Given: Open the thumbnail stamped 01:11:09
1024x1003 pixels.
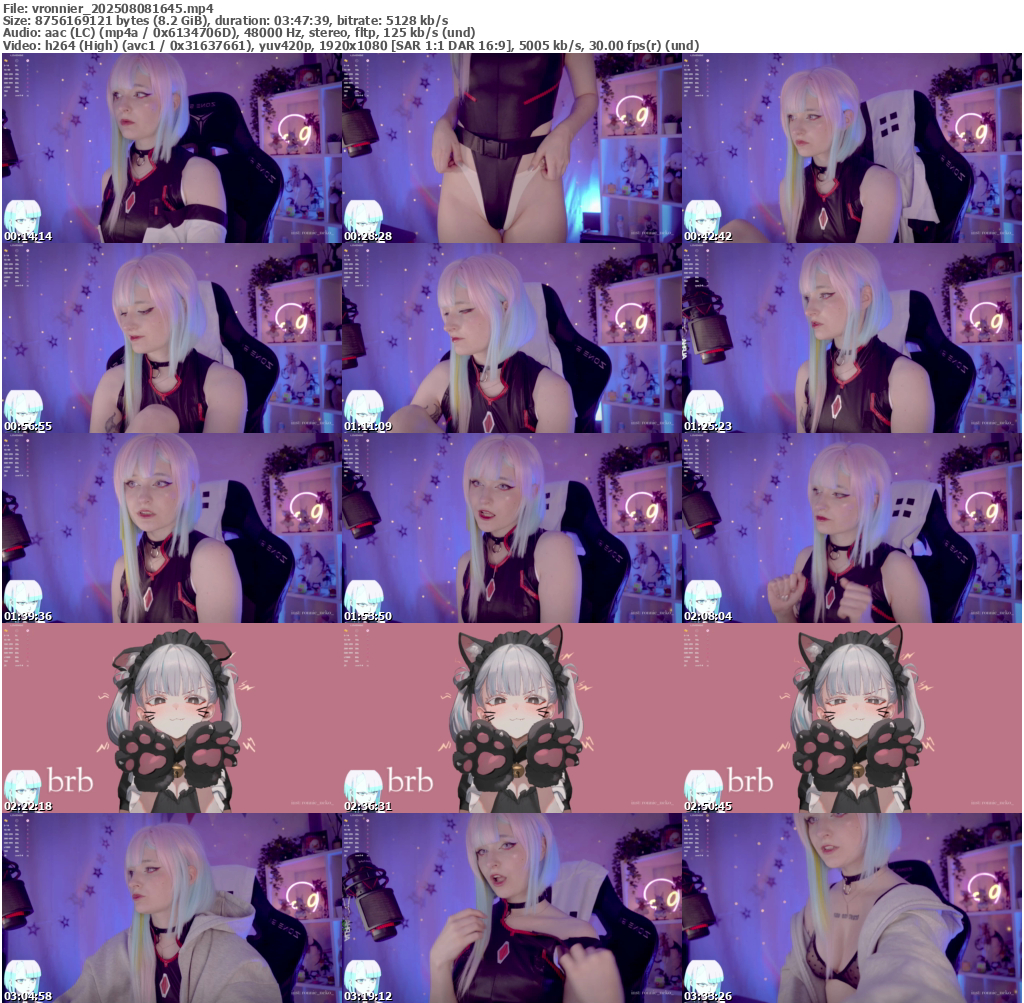Looking at the screenshot, I should click(x=512, y=338).
